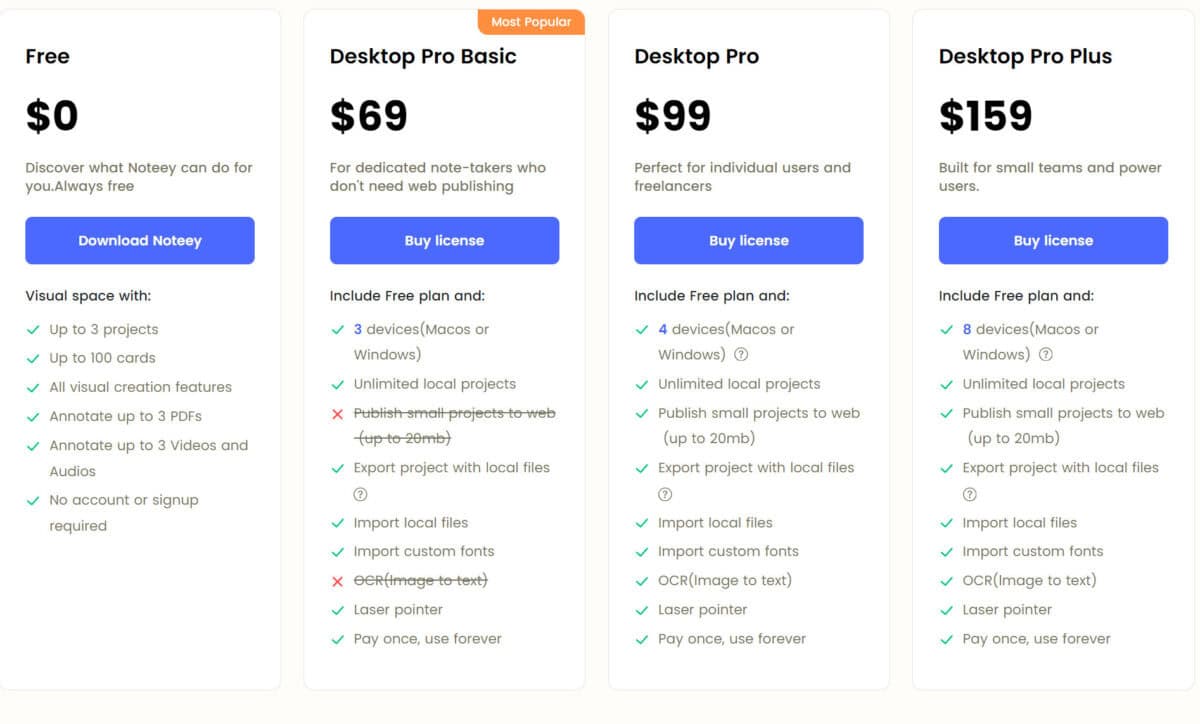Click green checkmark next to Up to 3 projects
Viewport: 1200px width, 724px height.
coord(33,330)
